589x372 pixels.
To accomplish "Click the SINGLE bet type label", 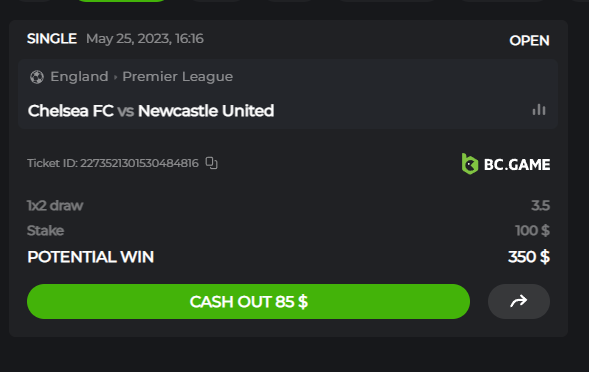I will point(52,39).
